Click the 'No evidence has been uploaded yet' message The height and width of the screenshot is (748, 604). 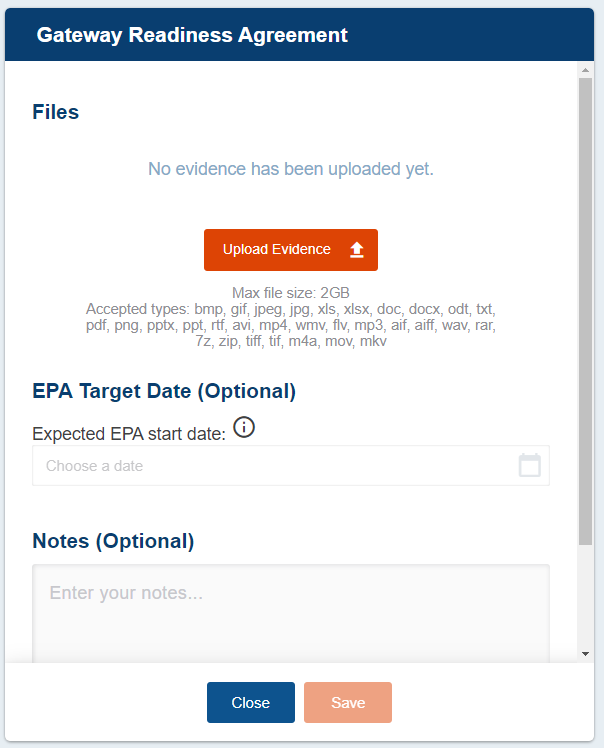[291, 169]
